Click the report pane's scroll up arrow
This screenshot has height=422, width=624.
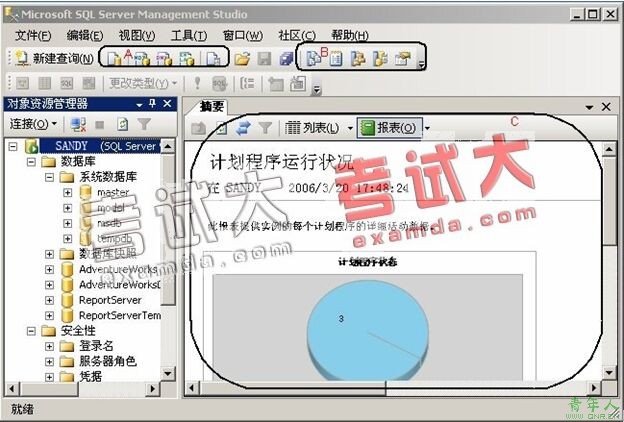[x=609, y=150]
